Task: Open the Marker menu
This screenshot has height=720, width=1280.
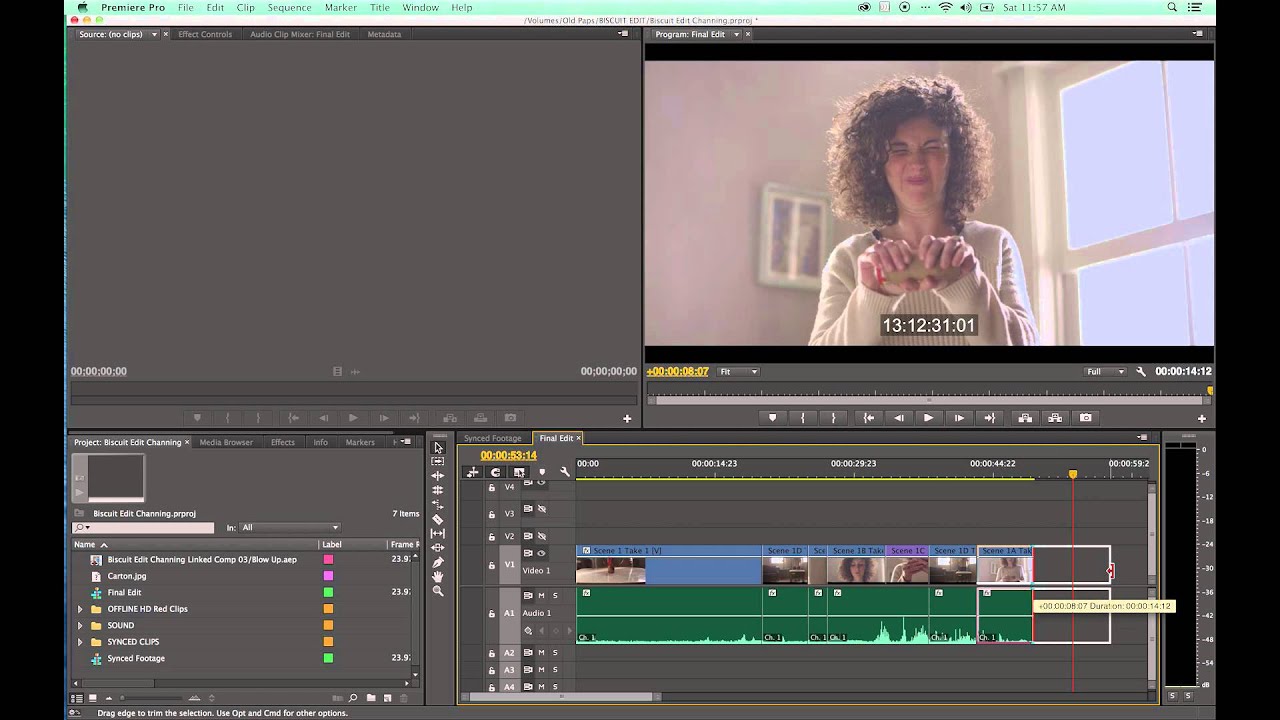Action: pyautogui.click(x=340, y=7)
